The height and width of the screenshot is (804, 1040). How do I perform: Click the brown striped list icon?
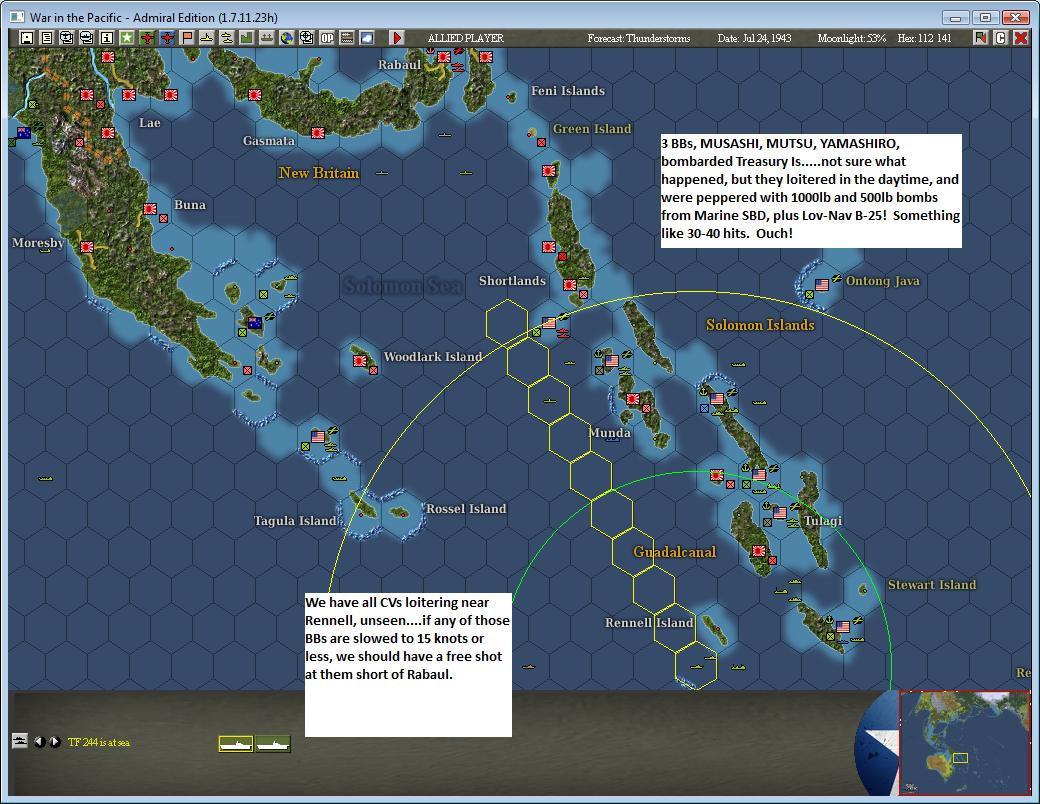click(x=347, y=38)
